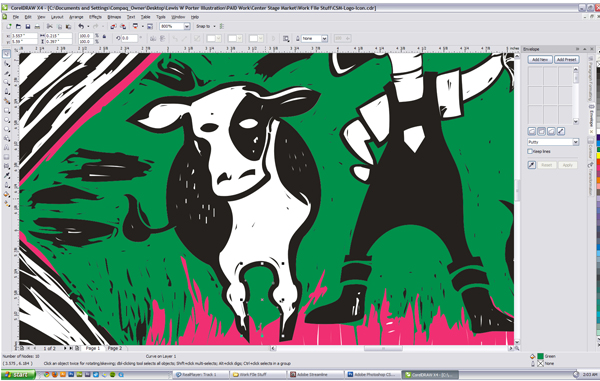Image resolution: width=600 pixels, height=381 pixels.
Task: Enable unconstrained envelope mode
Action: pos(561,131)
